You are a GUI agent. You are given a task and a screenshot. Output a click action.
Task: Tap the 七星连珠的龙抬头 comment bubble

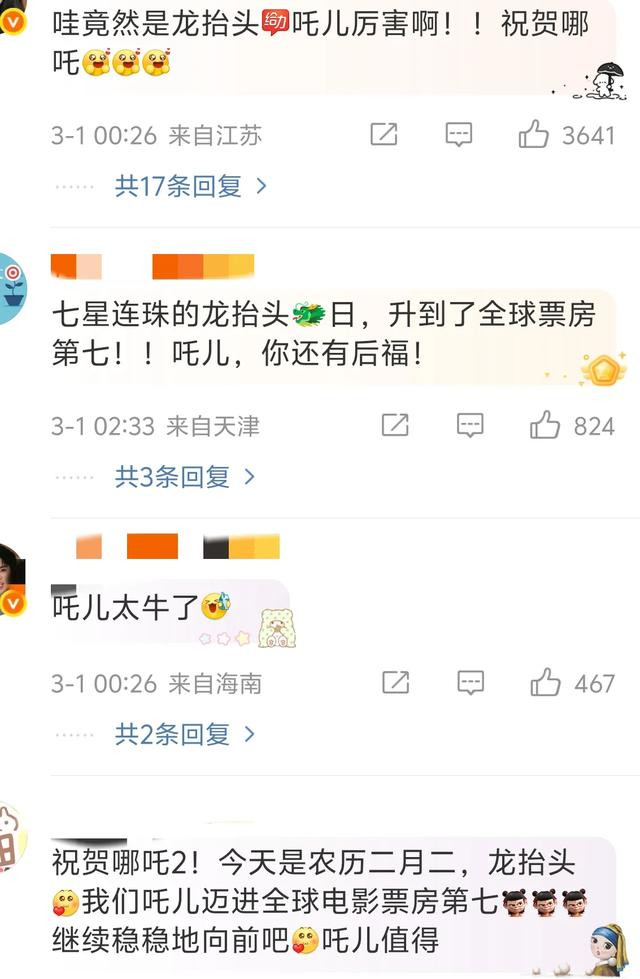333,335
